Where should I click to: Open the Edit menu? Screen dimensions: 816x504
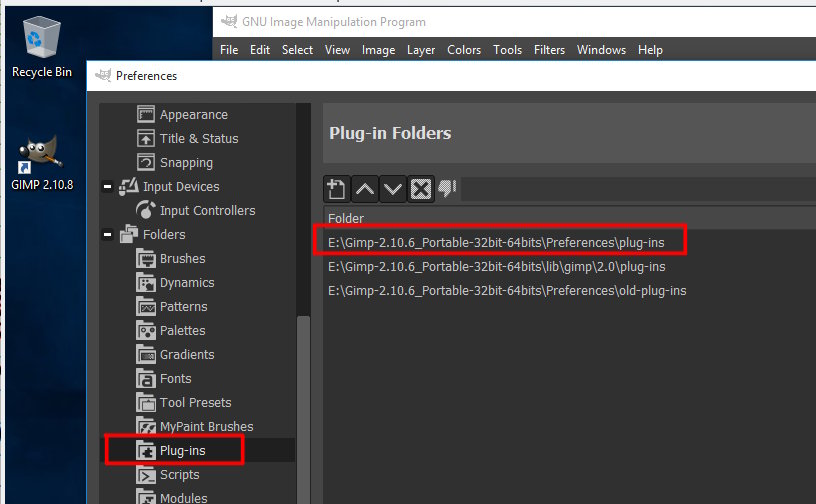pyautogui.click(x=260, y=49)
